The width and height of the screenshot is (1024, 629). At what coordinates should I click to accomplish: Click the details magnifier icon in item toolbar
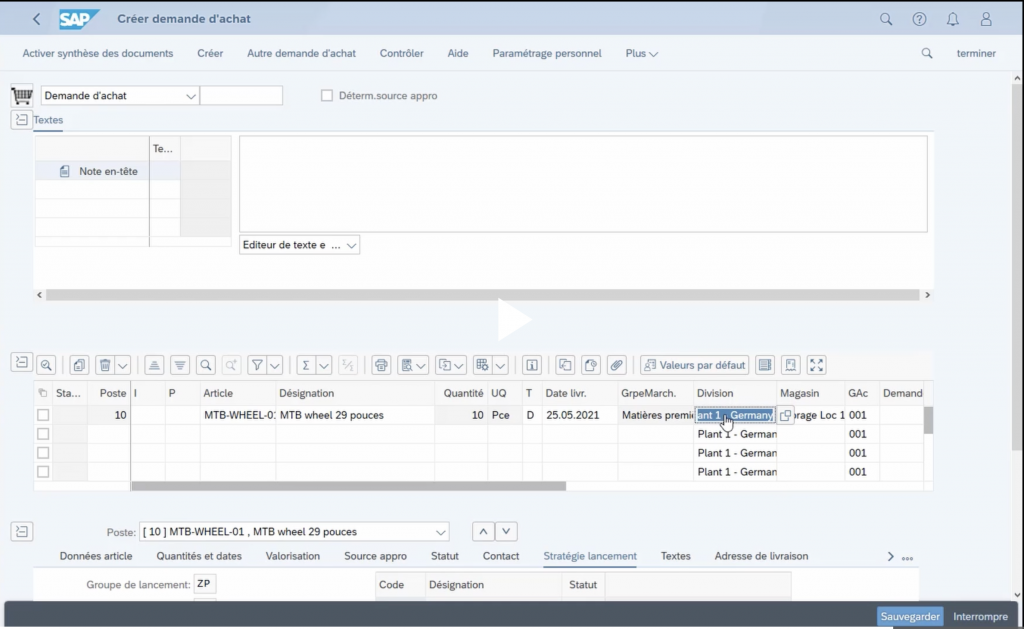46,365
